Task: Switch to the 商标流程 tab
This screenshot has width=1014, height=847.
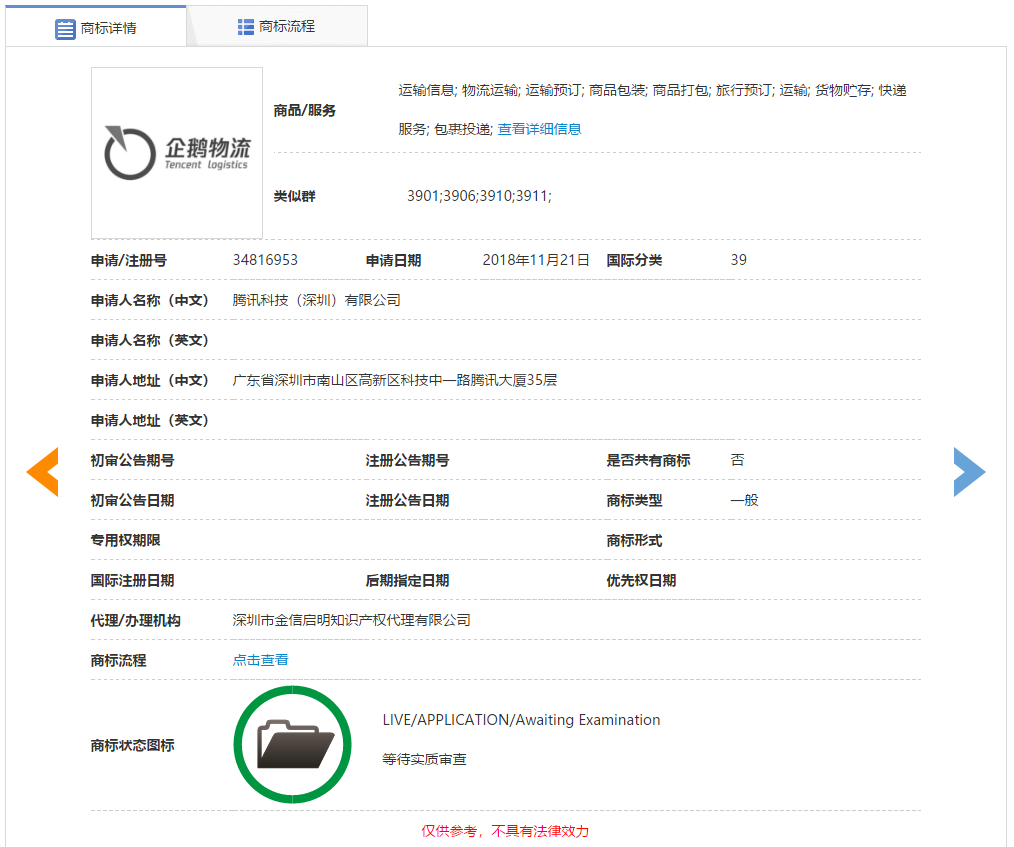Action: [x=277, y=27]
